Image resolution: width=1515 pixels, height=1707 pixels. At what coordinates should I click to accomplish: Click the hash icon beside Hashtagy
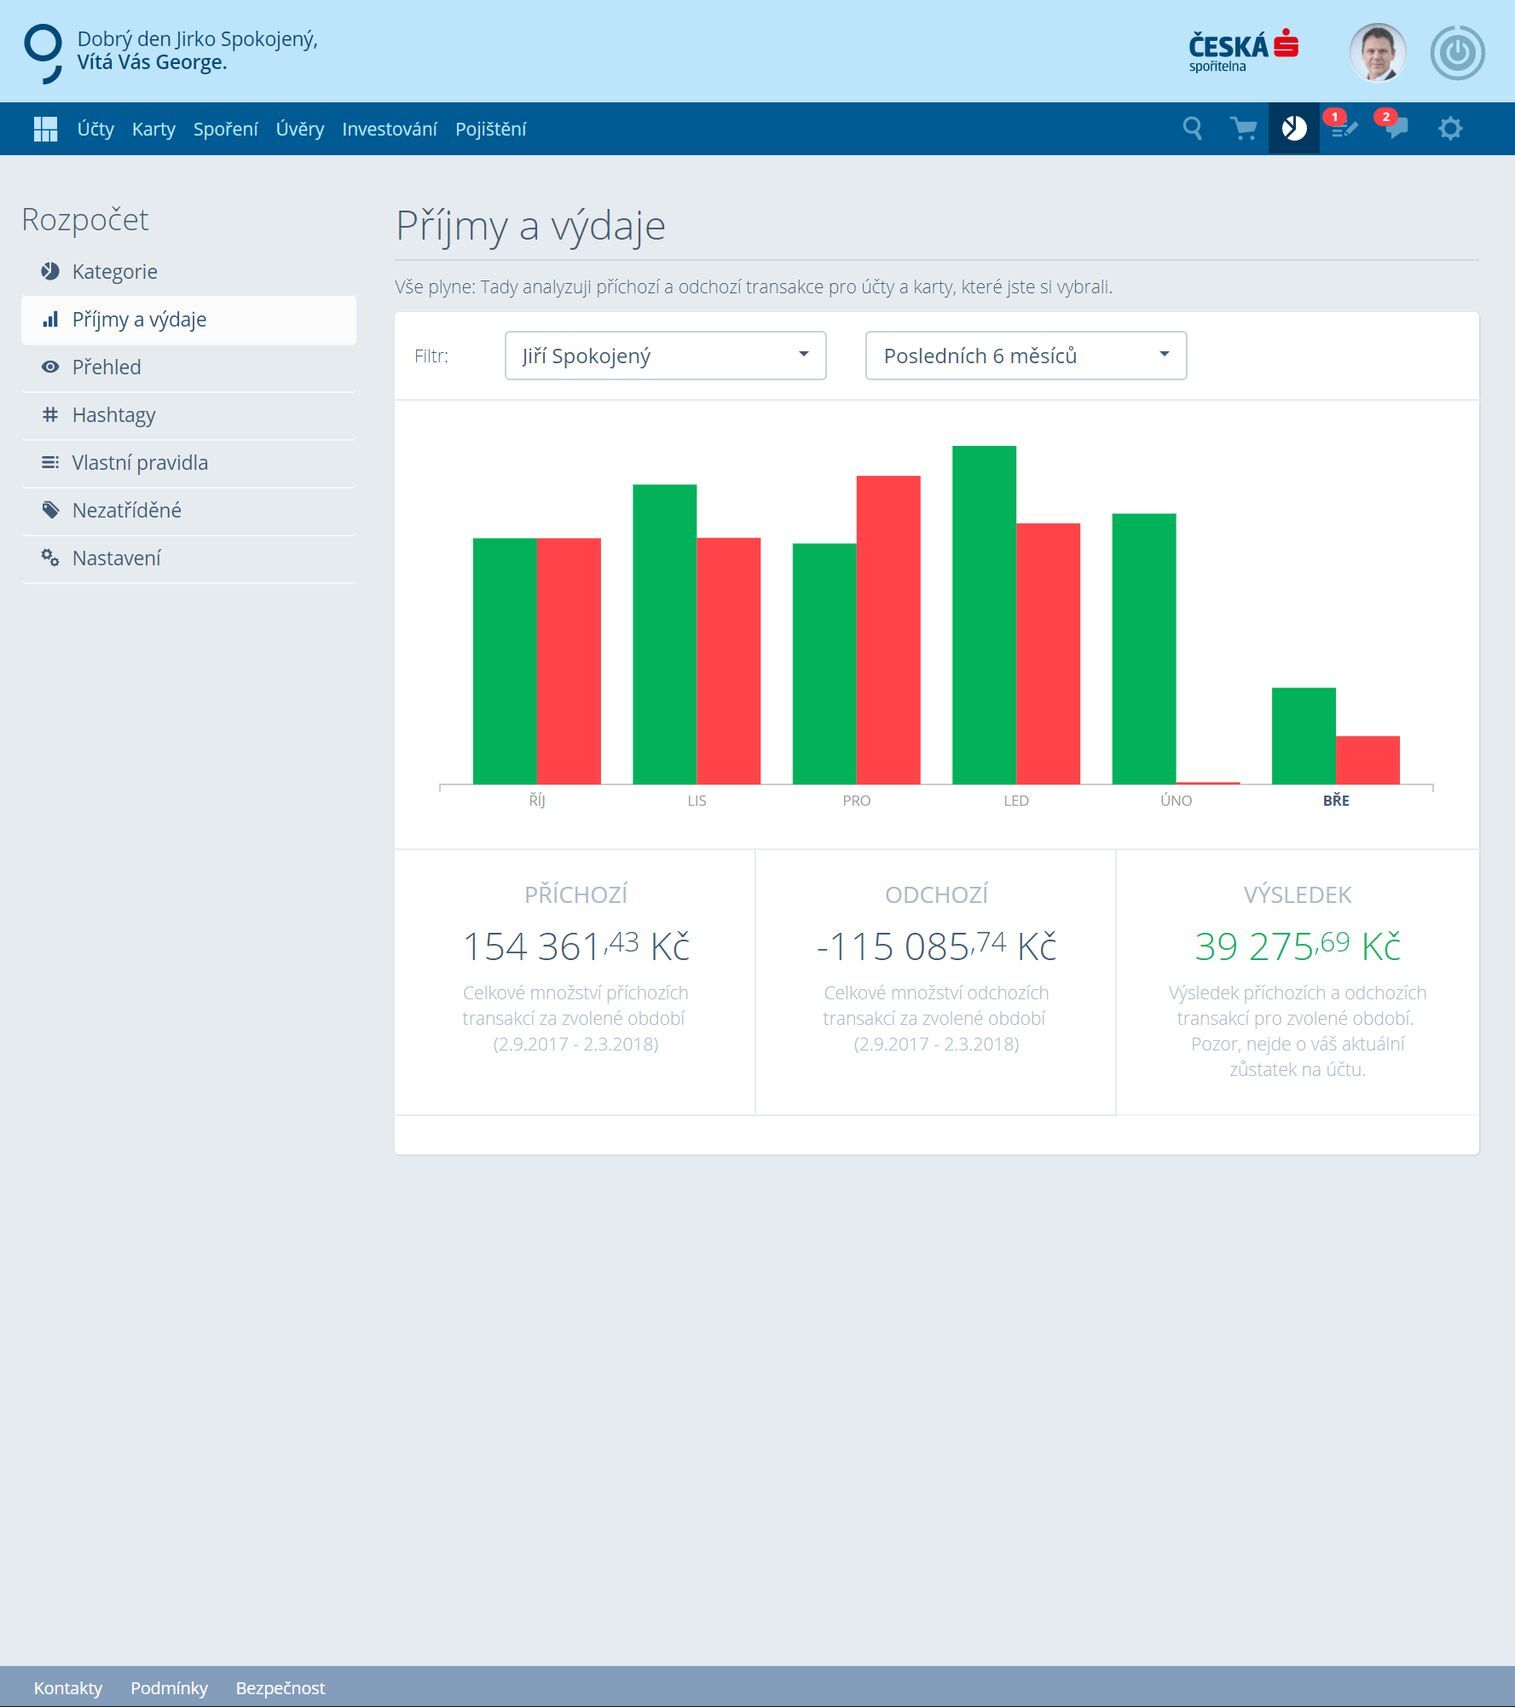[50, 414]
